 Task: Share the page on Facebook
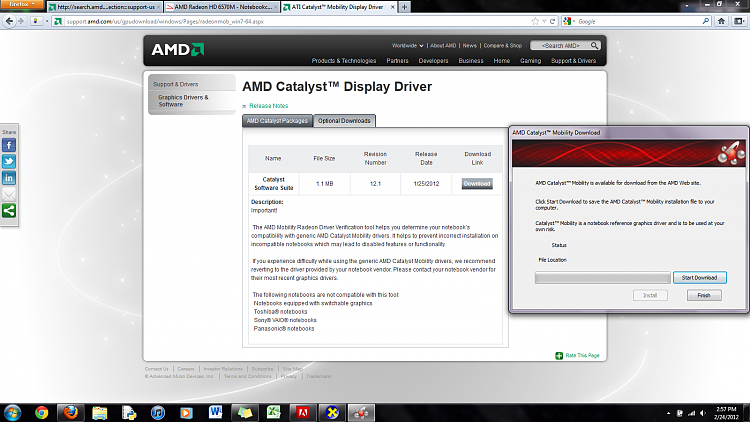coord(9,145)
